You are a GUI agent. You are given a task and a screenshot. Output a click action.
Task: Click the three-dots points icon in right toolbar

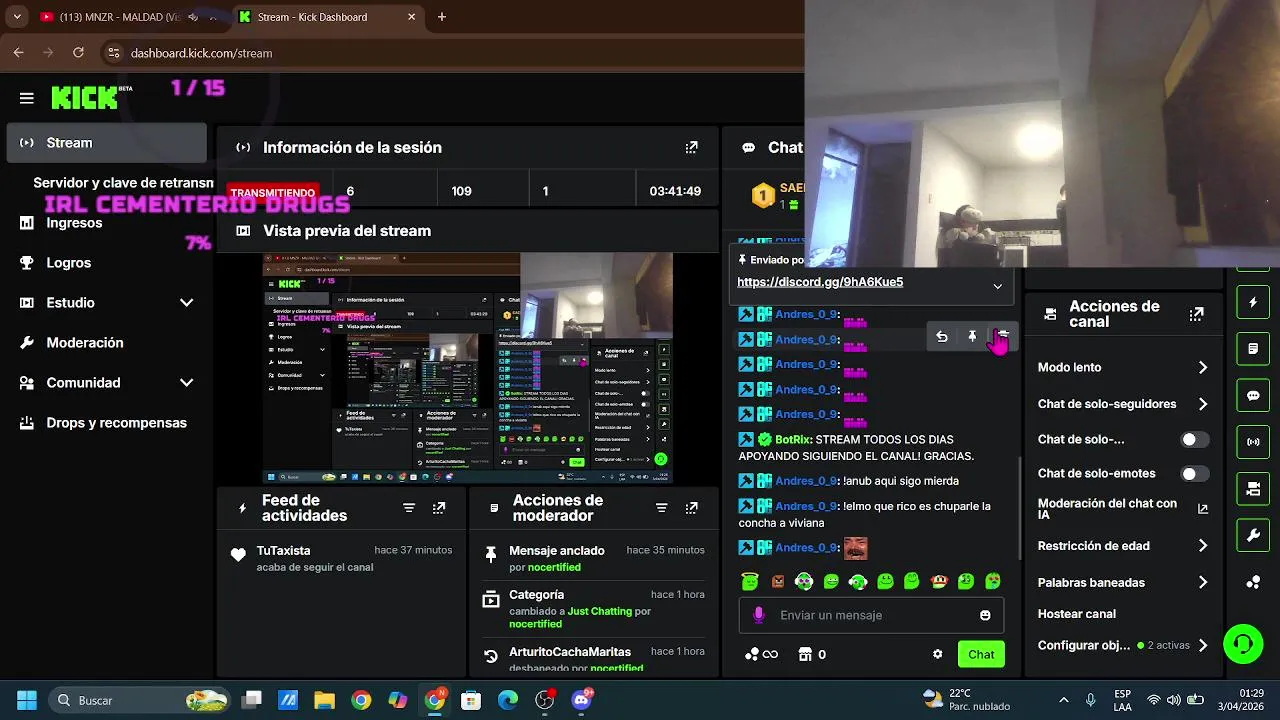[x=1253, y=583]
